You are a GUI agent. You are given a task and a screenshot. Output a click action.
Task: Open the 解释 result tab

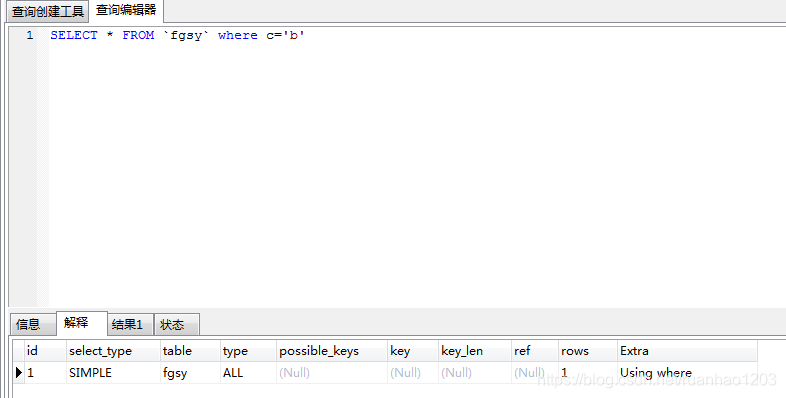pos(82,323)
